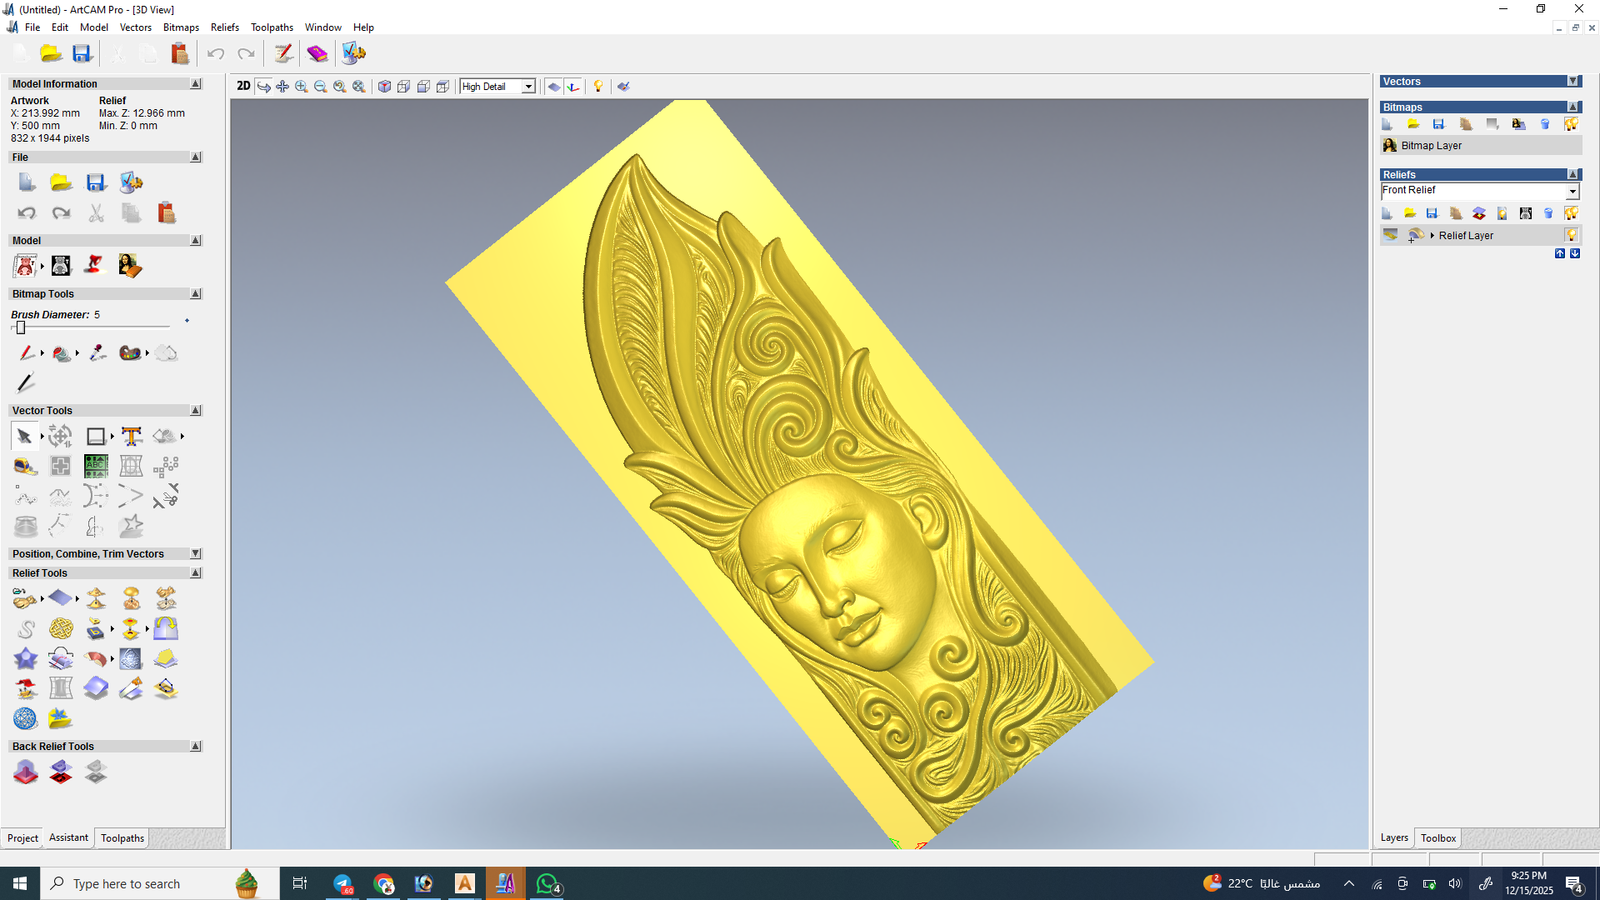Open the Lights and Material lamp icon

[x=598, y=87]
